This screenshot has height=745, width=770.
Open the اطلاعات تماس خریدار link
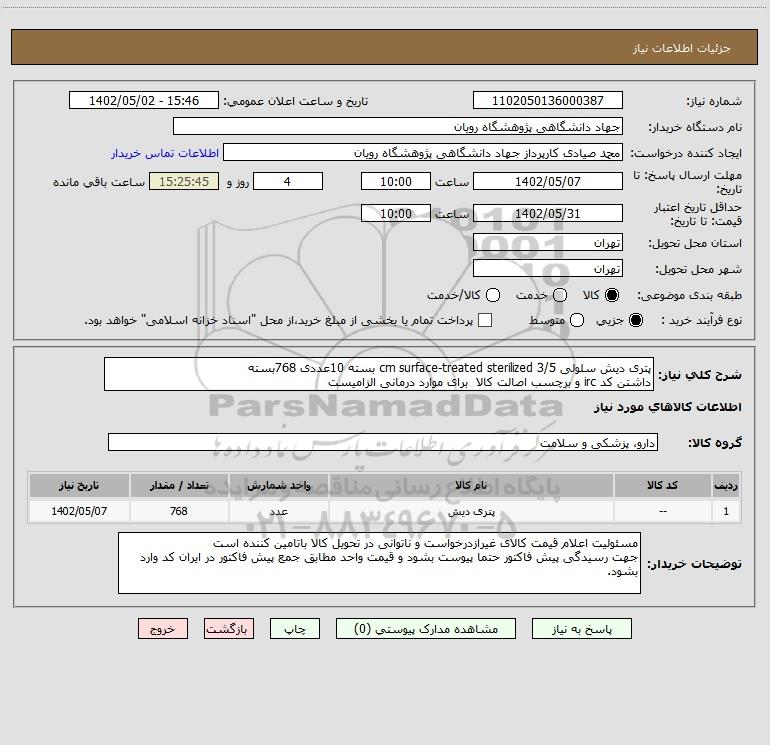[x=165, y=153]
